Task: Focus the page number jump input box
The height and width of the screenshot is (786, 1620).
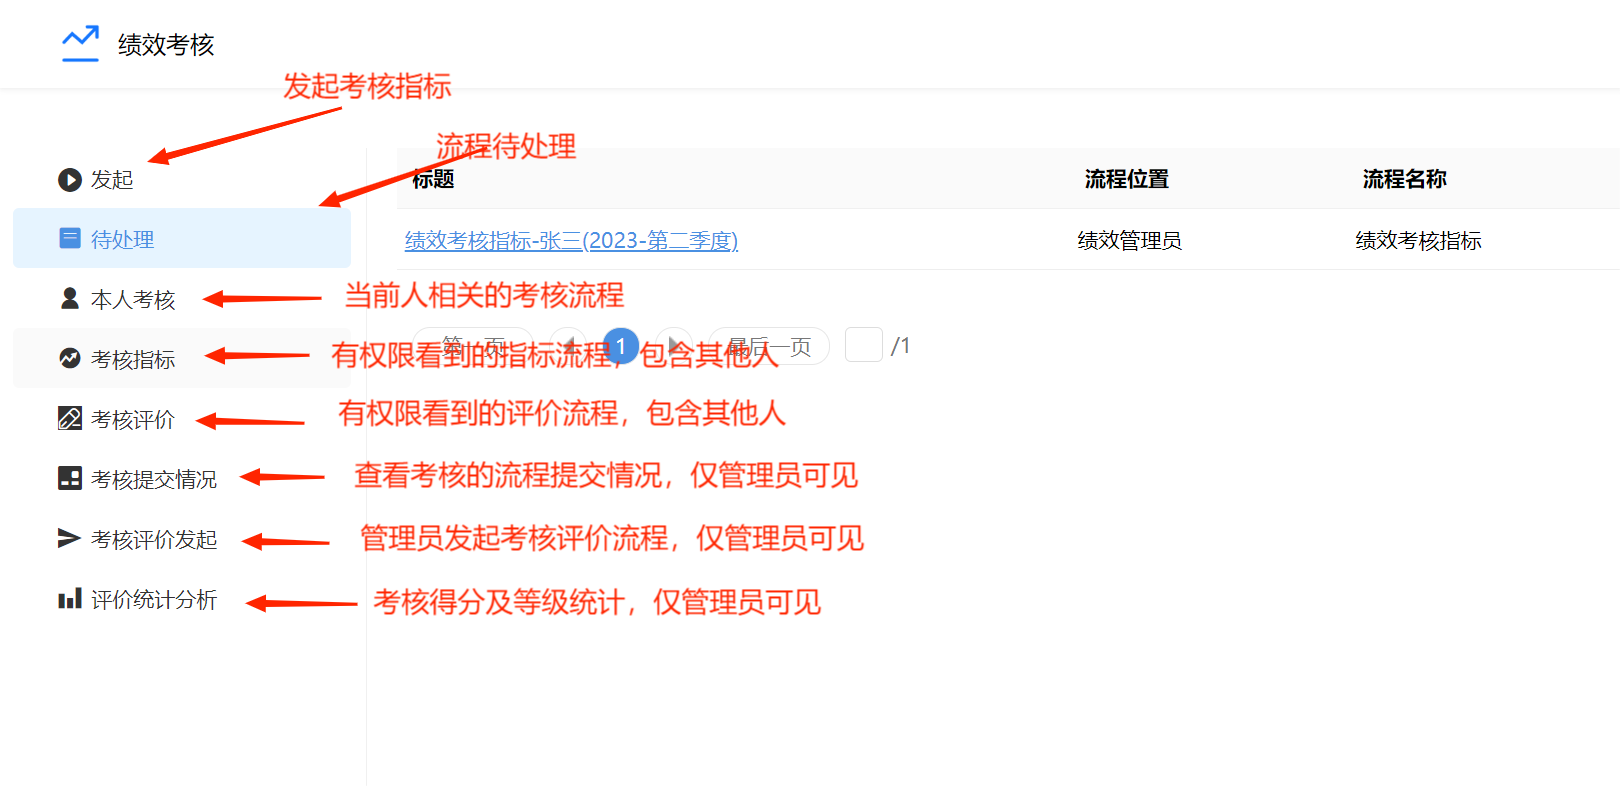Action: pos(863,345)
